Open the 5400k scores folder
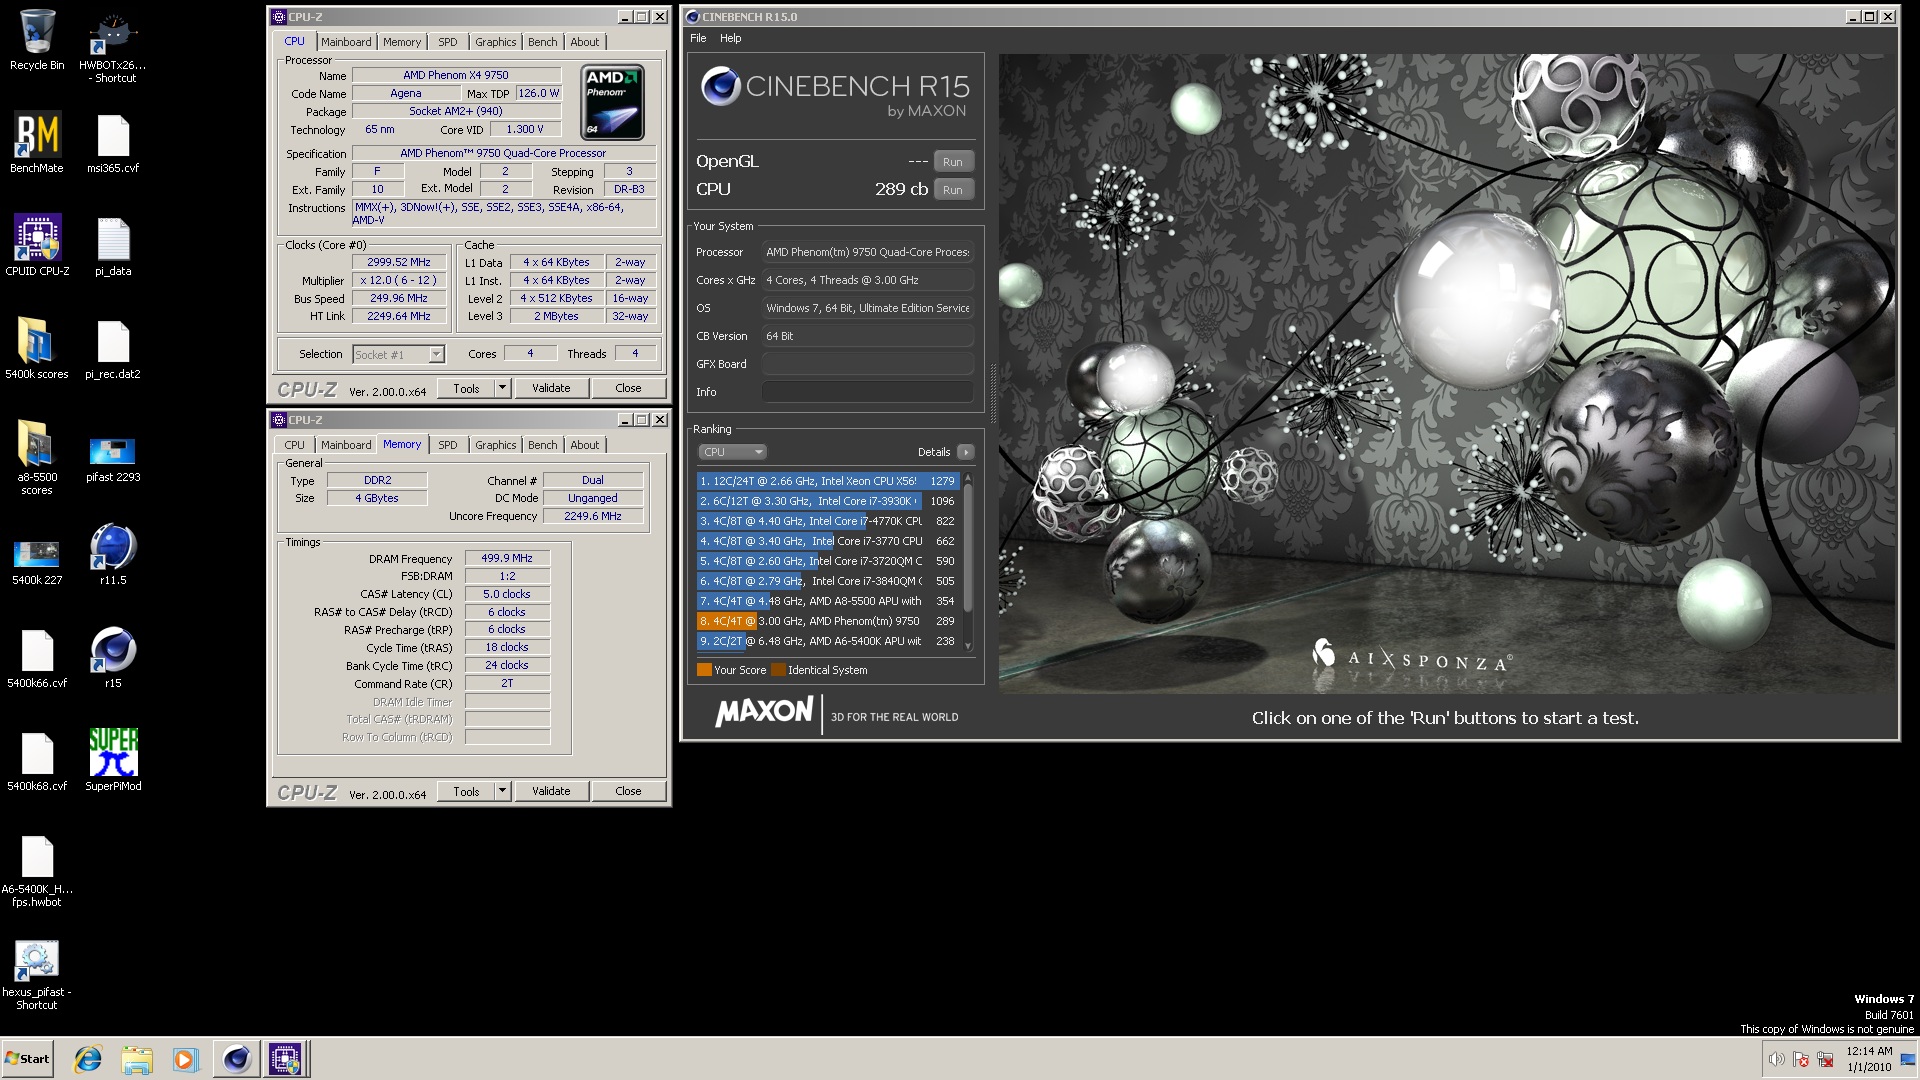Image resolution: width=1920 pixels, height=1080 pixels. click(x=37, y=348)
